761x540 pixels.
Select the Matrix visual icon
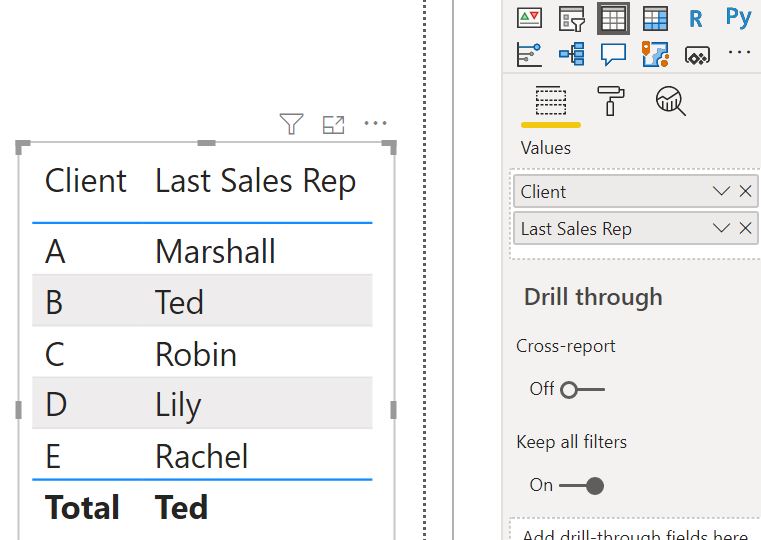(x=655, y=19)
